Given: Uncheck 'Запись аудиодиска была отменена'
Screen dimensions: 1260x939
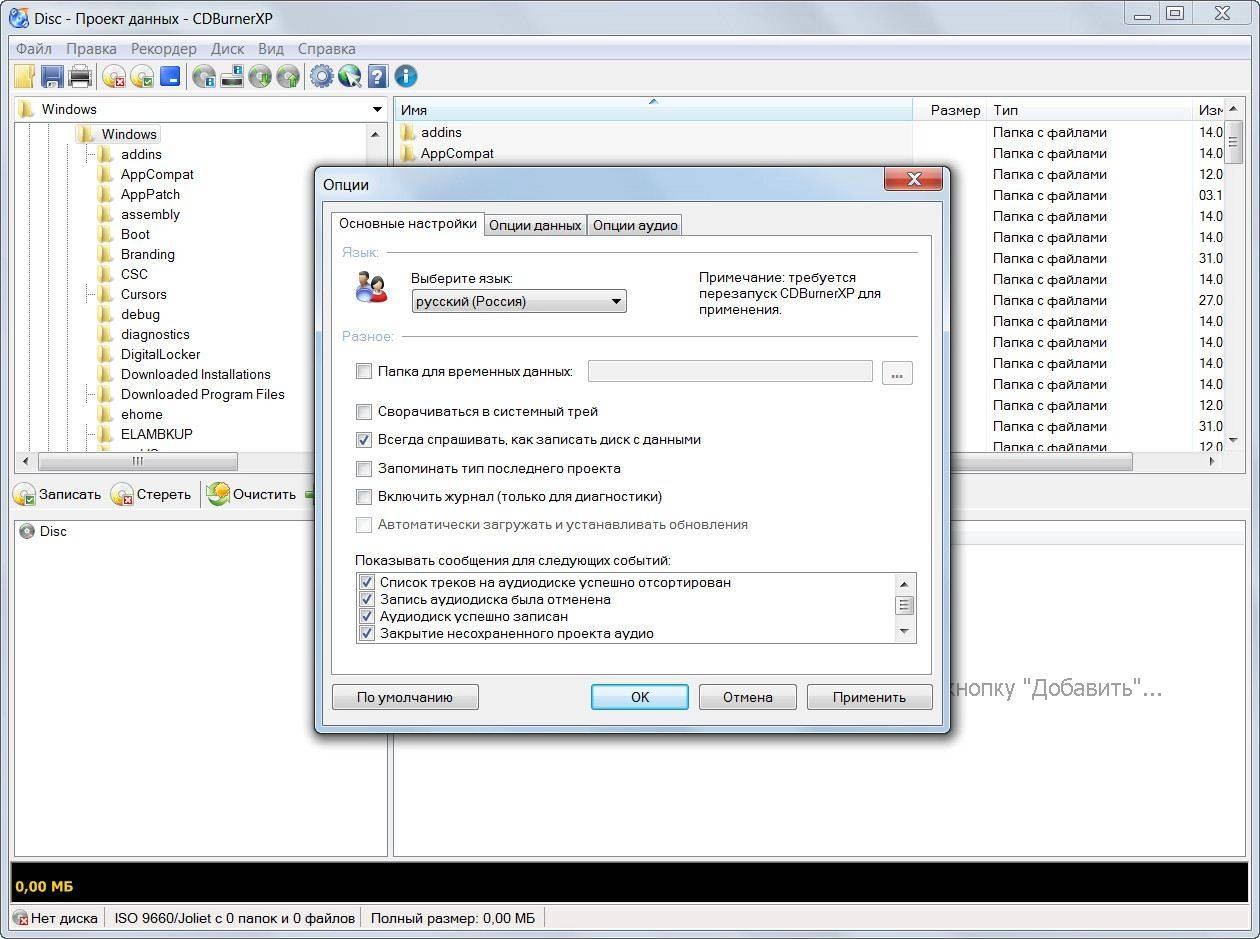Looking at the screenshot, I should pos(367,599).
